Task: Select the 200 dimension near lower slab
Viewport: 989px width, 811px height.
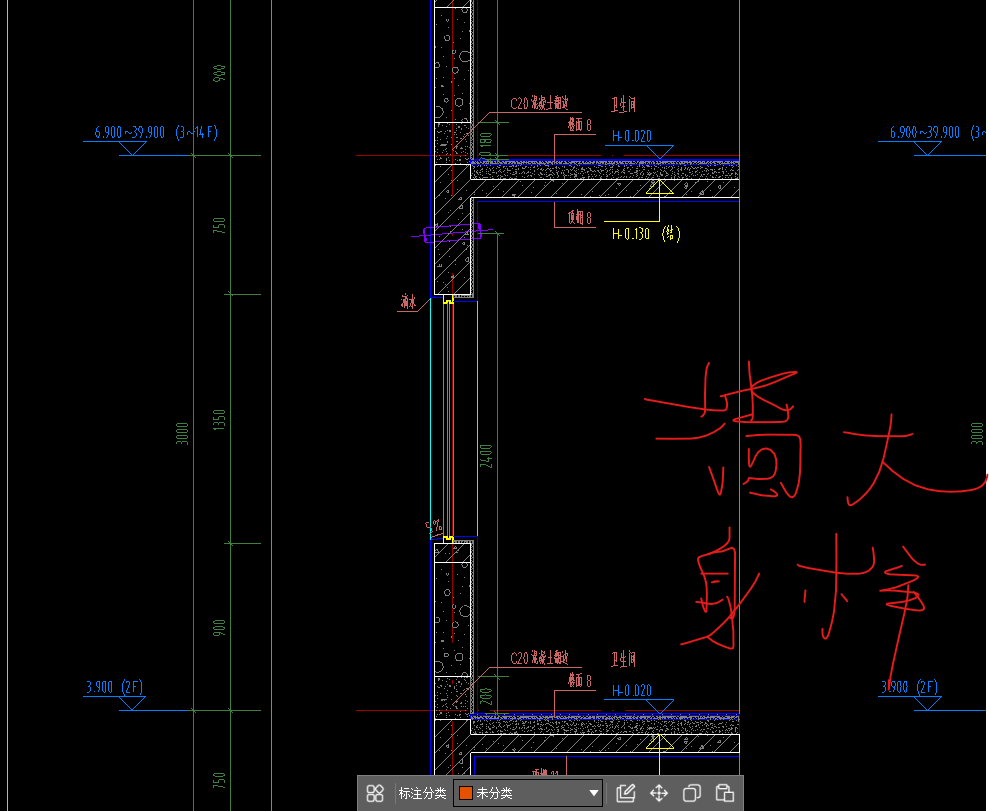Action: tap(486, 696)
